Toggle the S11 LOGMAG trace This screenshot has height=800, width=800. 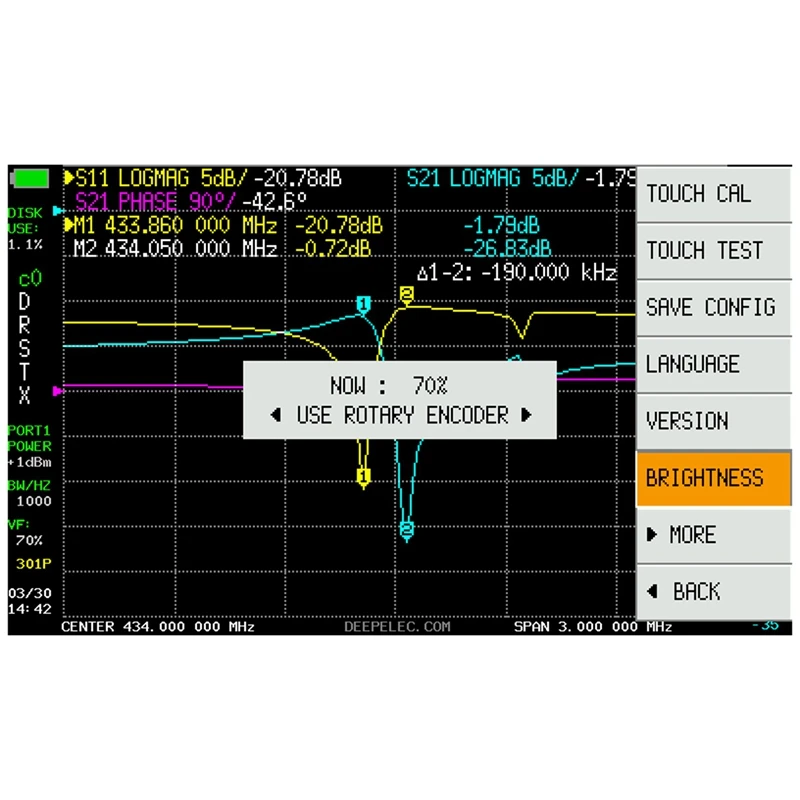[x=200, y=178]
